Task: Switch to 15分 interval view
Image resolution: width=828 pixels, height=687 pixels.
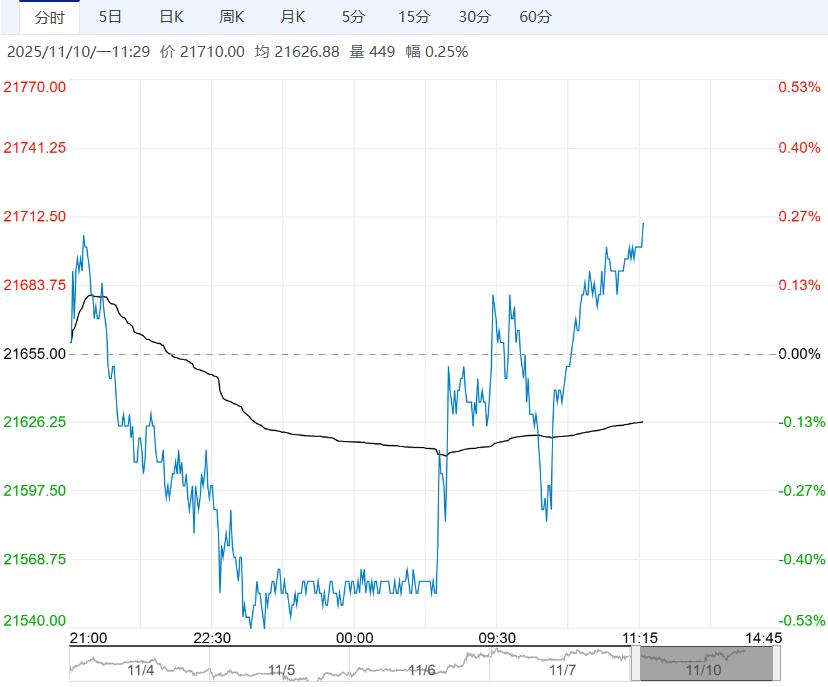Action: pos(413,17)
